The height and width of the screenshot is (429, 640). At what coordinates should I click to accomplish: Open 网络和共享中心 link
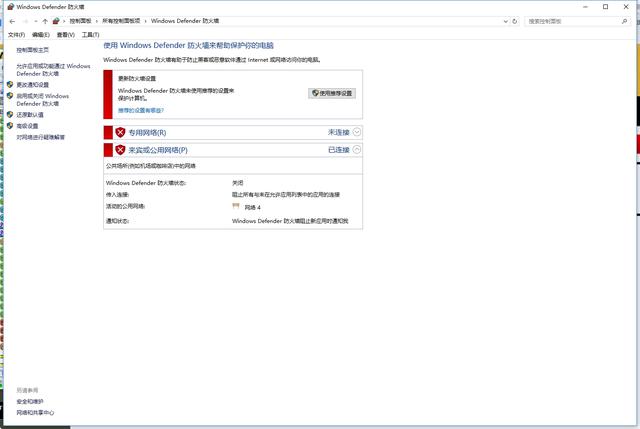click(35, 413)
